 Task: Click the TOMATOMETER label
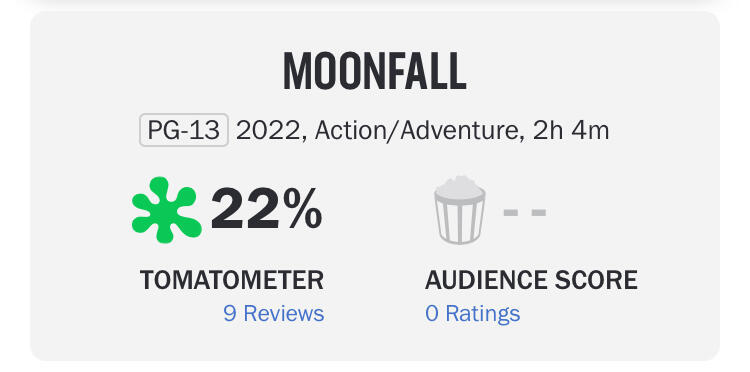tap(232, 280)
